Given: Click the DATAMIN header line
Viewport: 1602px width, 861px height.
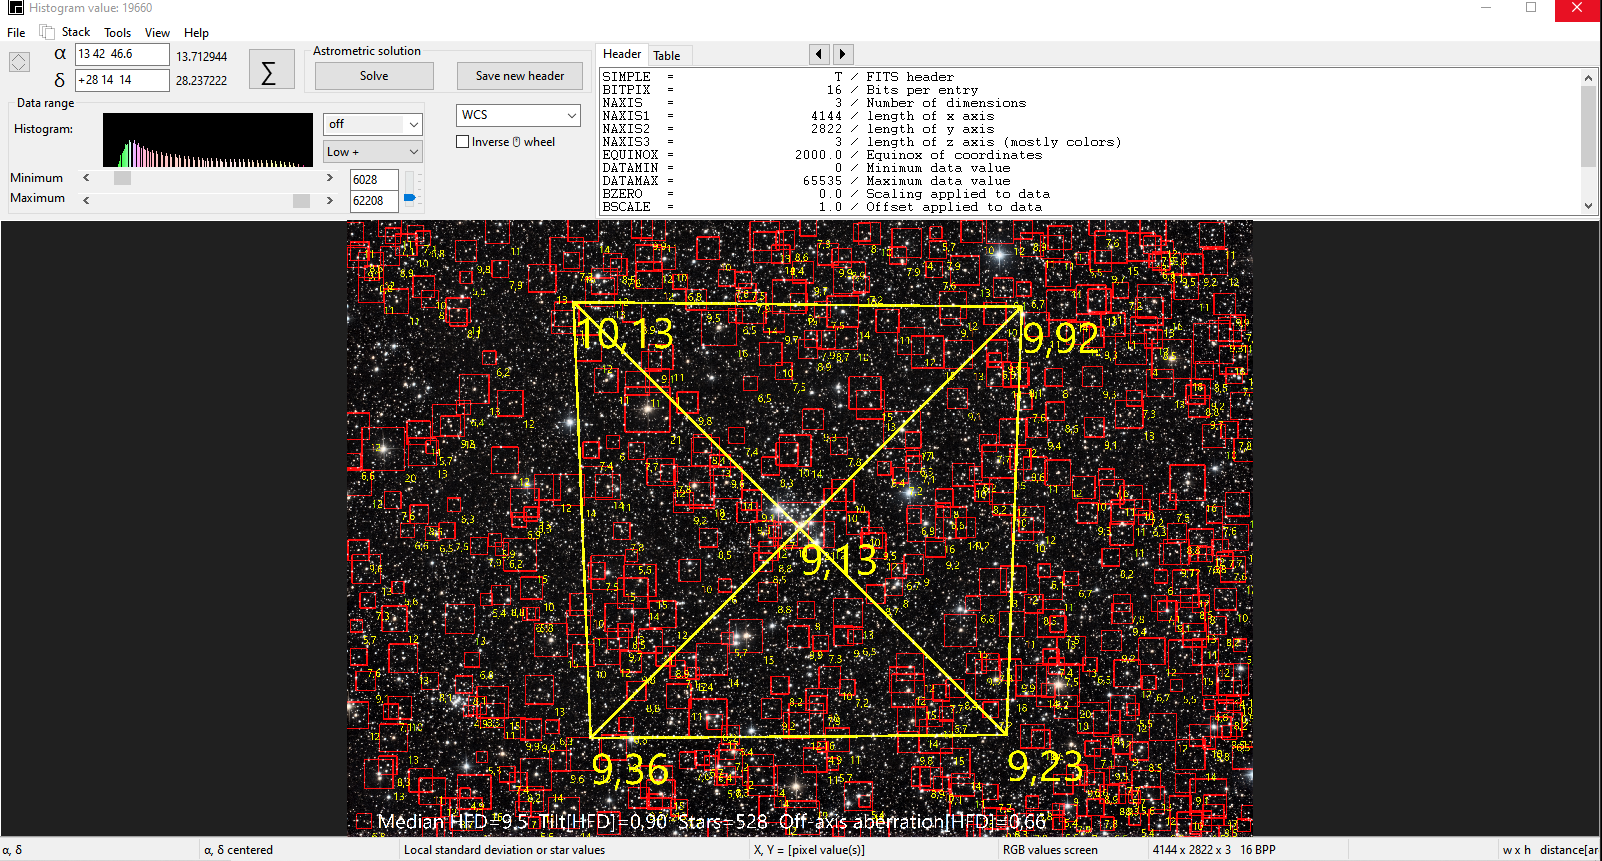Looking at the screenshot, I should pyautogui.click(x=806, y=168).
